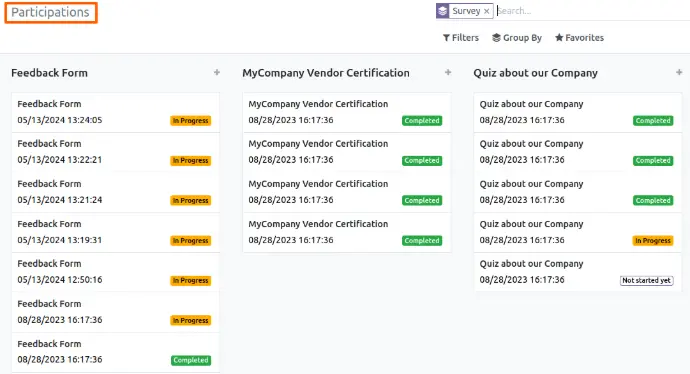The height and width of the screenshot is (374, 690).
Task: Open the Group By dropdown
Action: tap(517, 38)
